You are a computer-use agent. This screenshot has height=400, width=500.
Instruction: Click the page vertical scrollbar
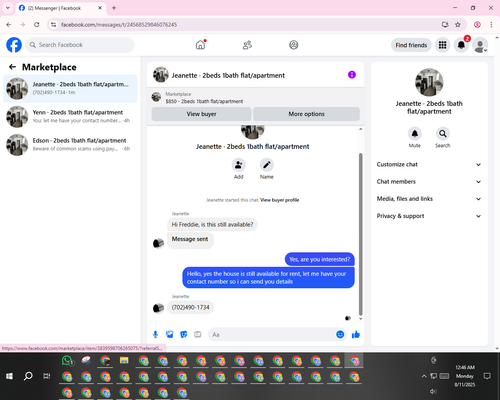[497, 193]
